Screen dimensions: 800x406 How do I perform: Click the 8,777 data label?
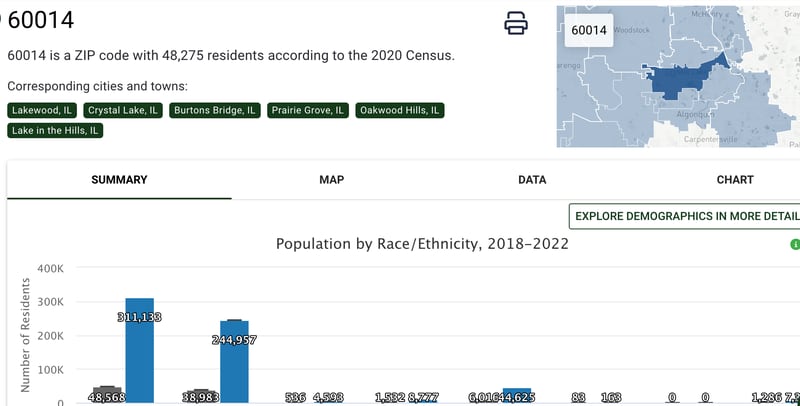point(423,397)
